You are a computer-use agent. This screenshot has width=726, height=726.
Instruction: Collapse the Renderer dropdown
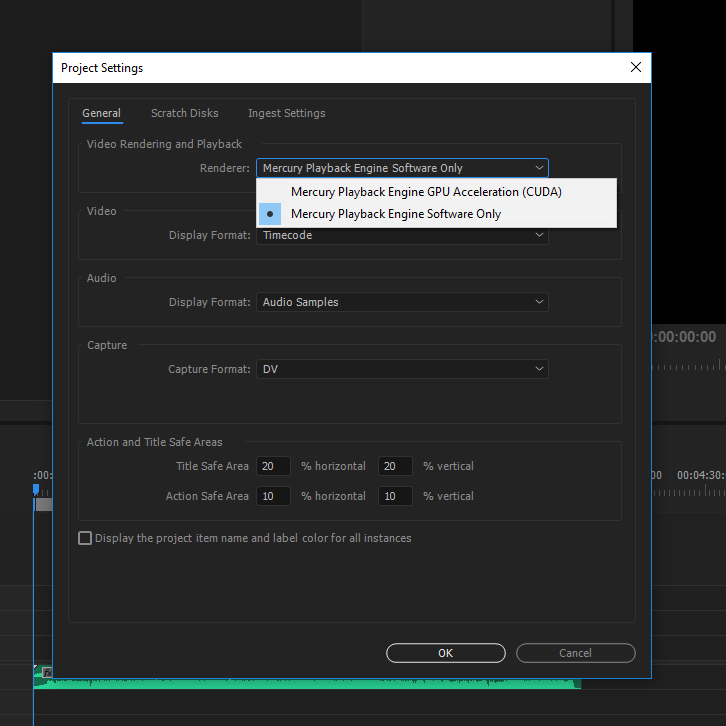coord(539,168)
